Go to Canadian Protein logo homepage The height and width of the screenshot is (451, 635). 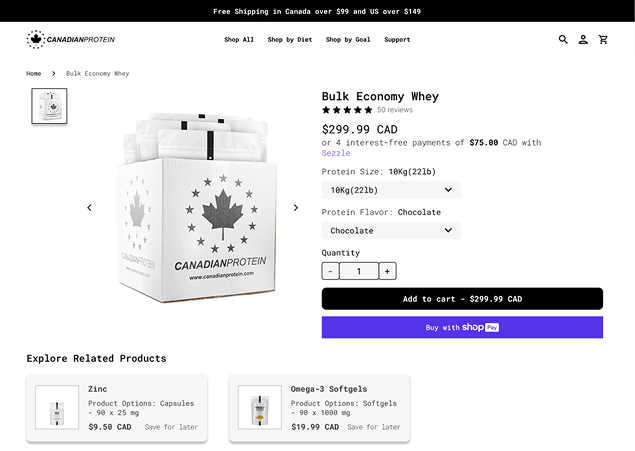pyautogui.click(x=71, y=39)
